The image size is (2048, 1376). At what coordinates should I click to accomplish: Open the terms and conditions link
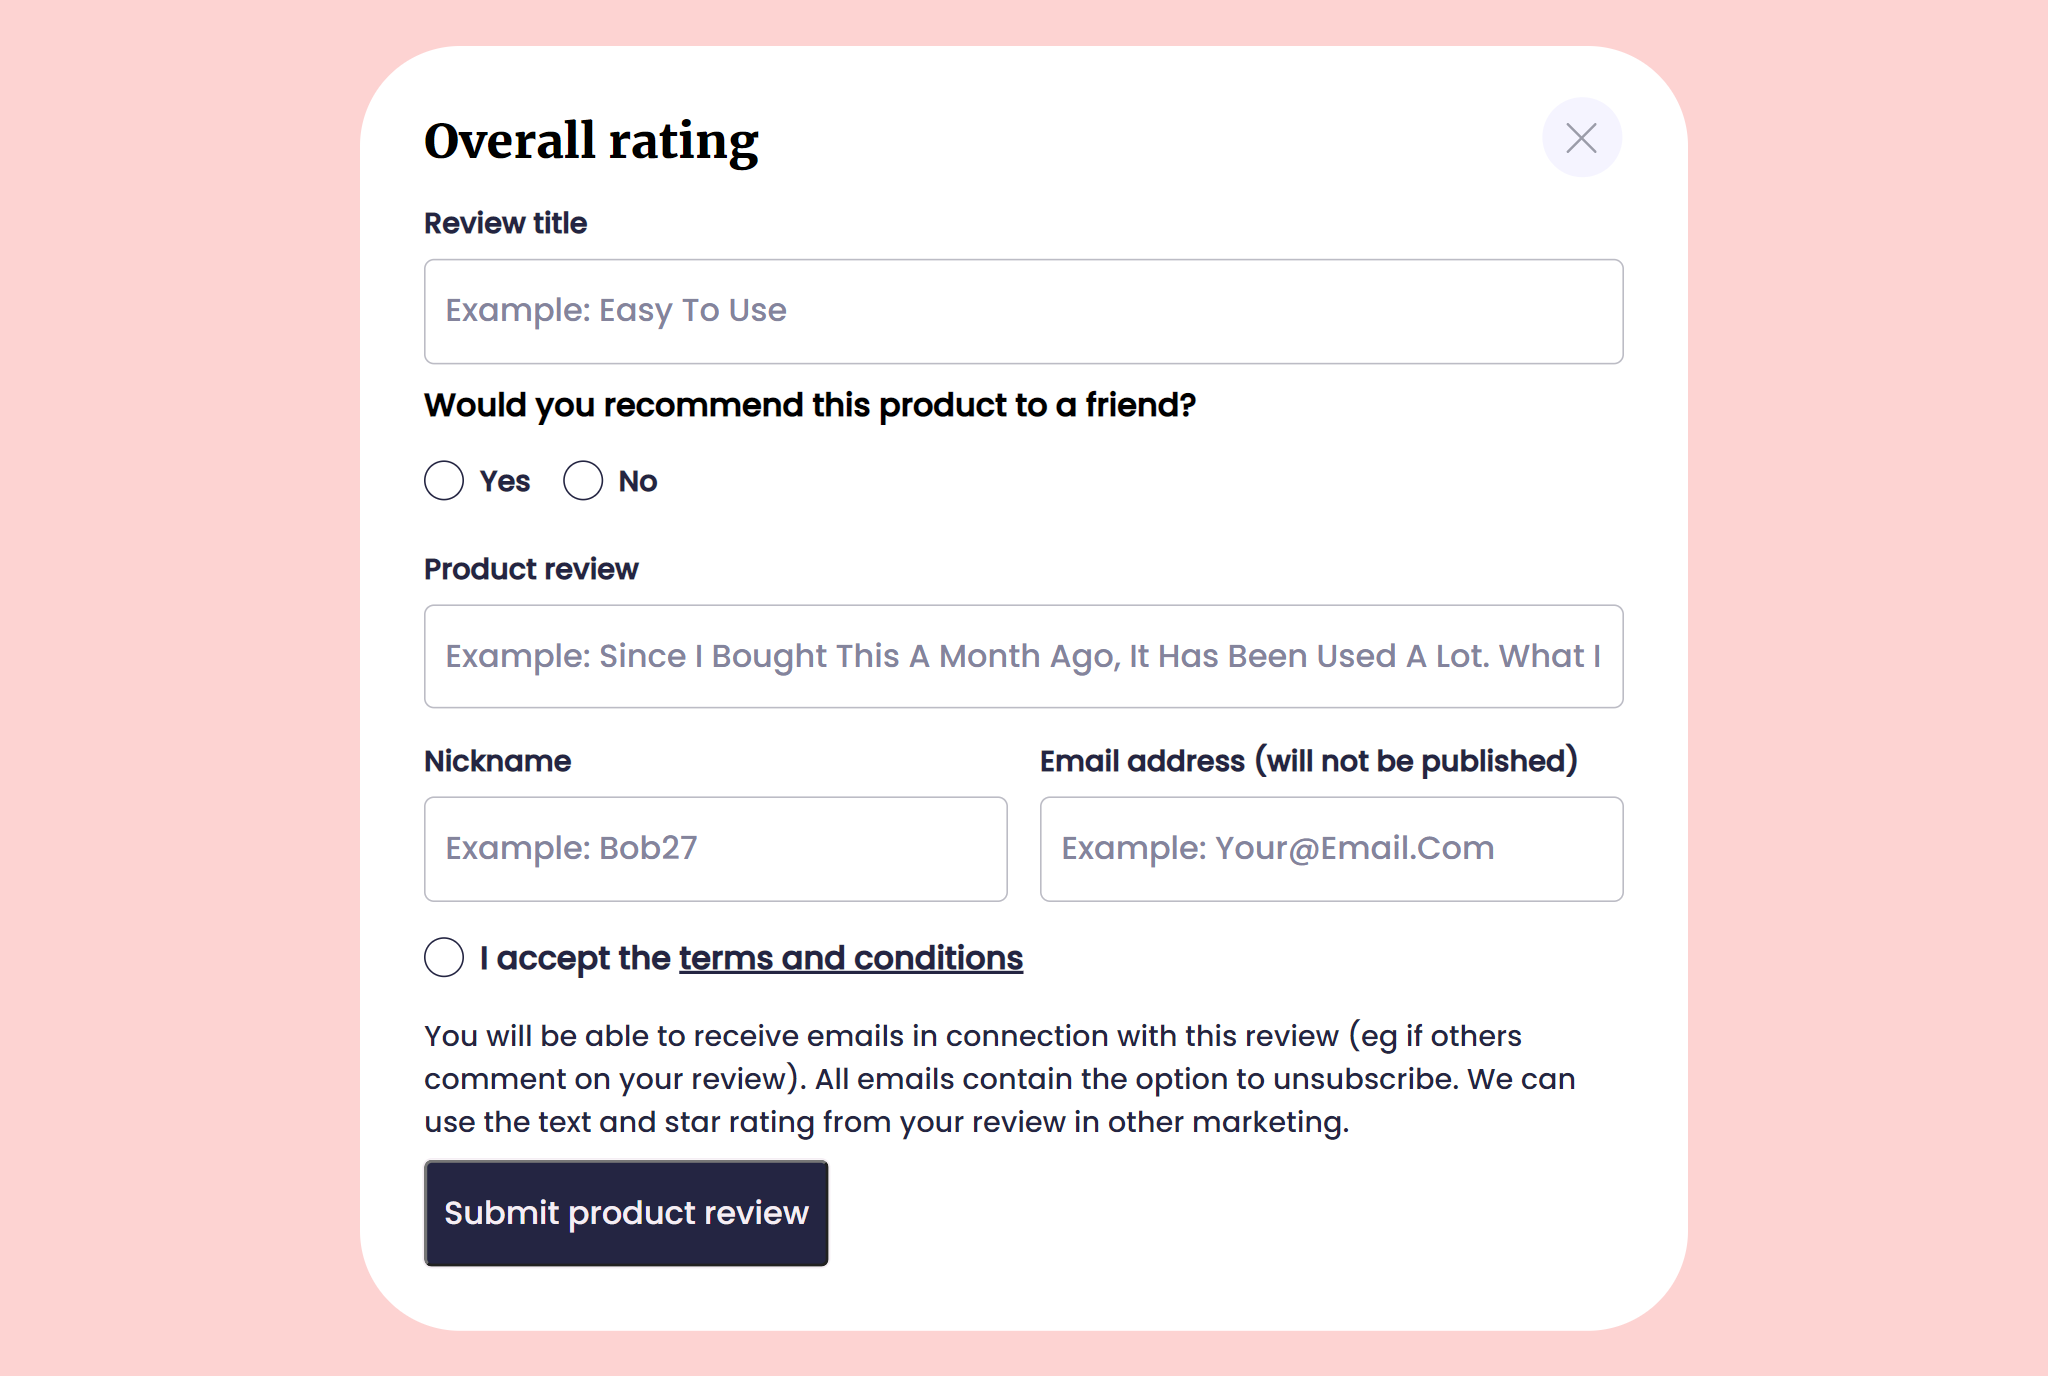click(x=851, y=958)
